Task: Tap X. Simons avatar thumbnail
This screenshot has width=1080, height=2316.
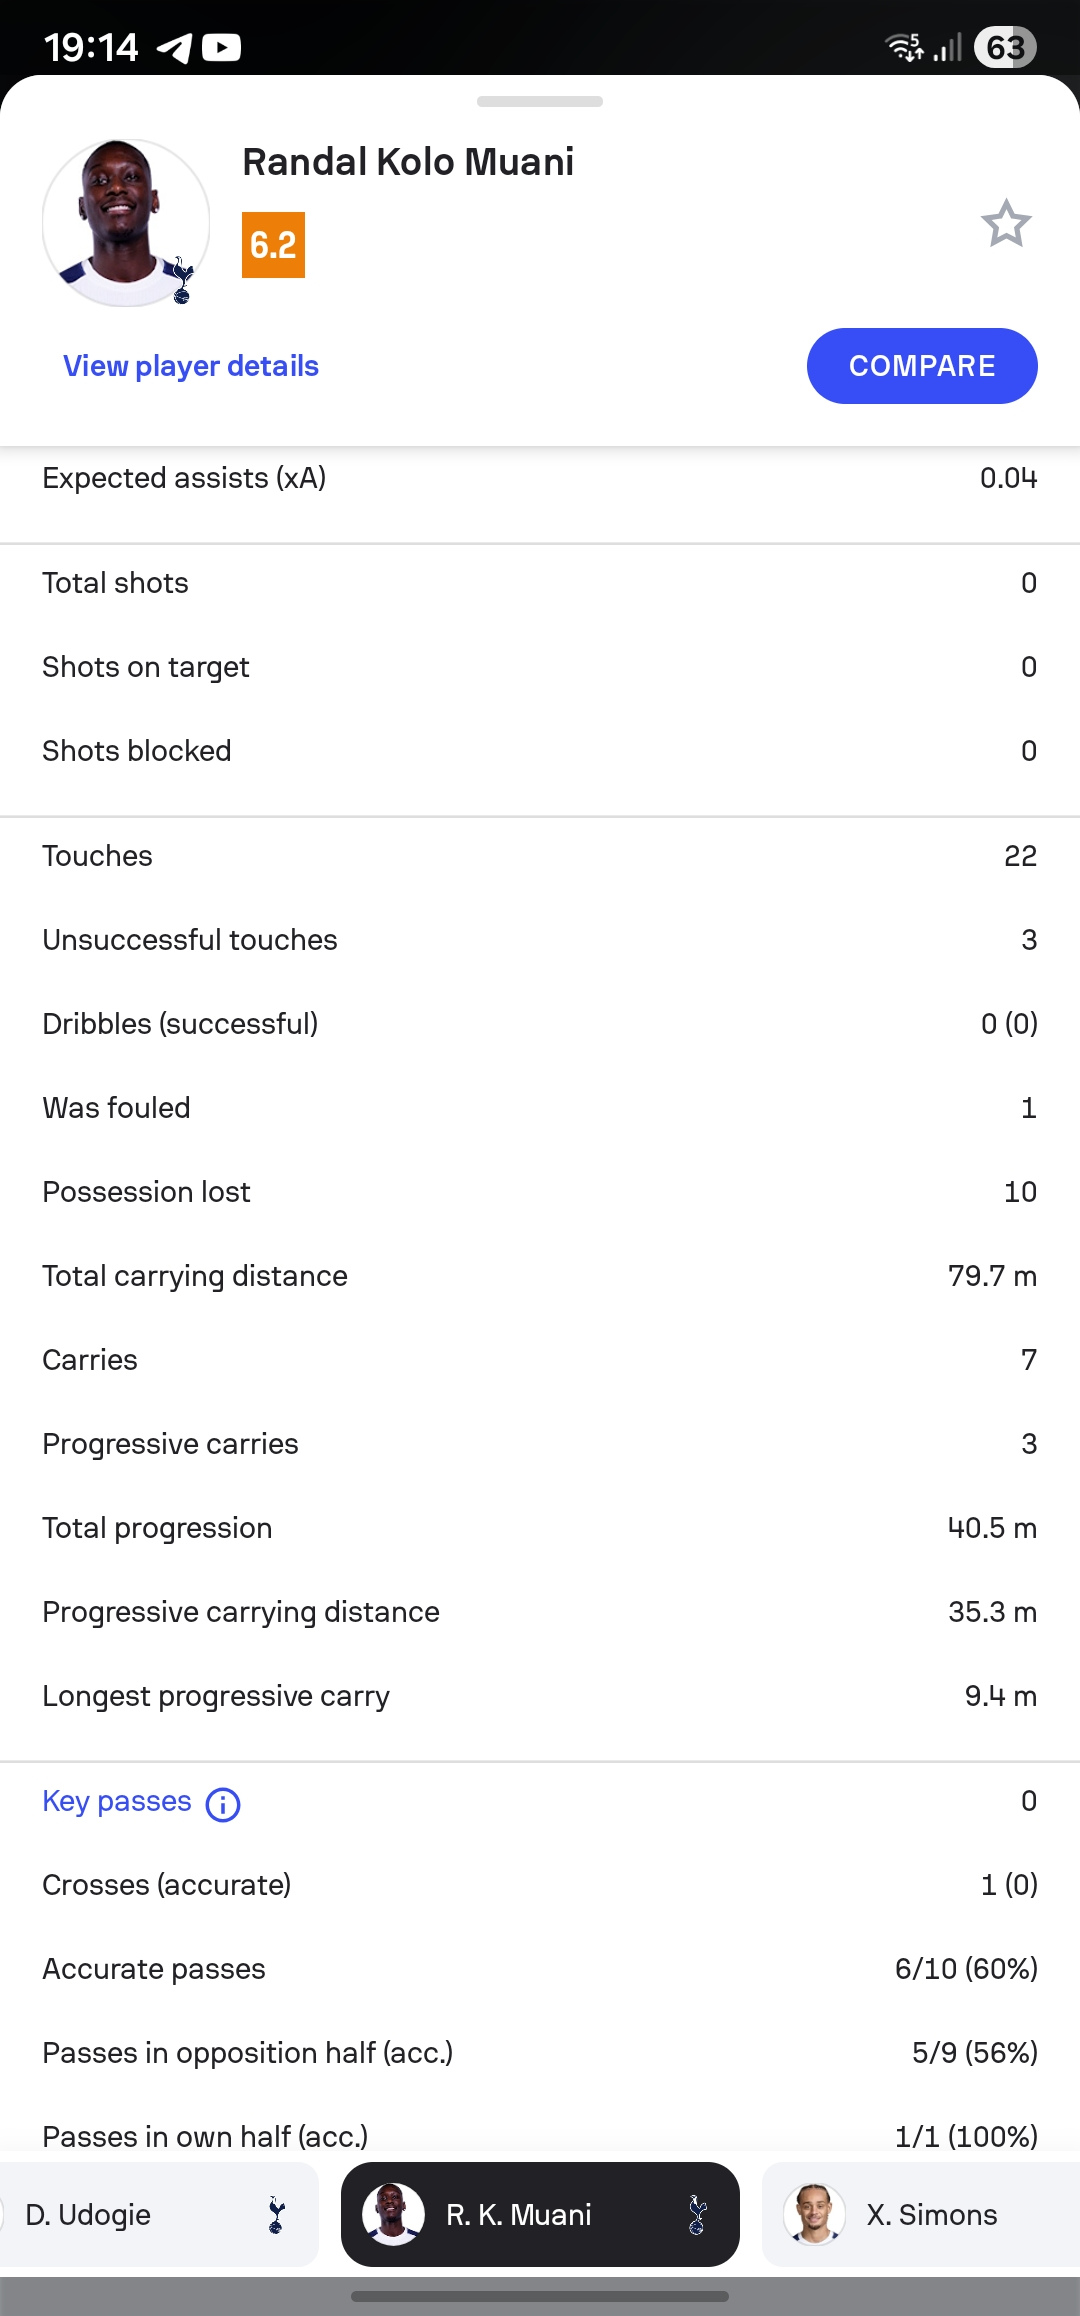Action: [814, 2214]
